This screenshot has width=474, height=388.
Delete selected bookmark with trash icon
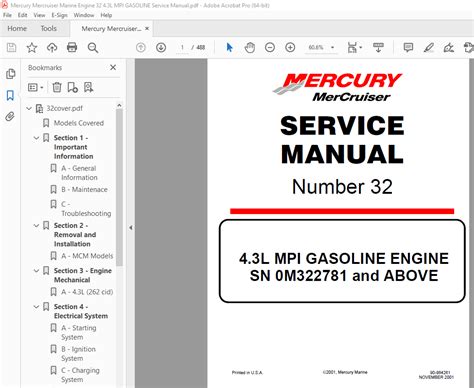tap(57, 87)
